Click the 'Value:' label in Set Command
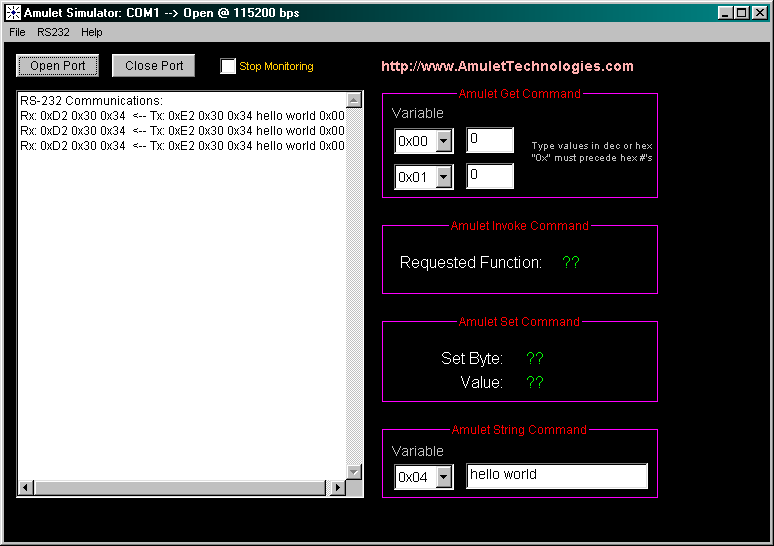Image resolution: width=774 pixels, height=546 pixels. point(481,383)
